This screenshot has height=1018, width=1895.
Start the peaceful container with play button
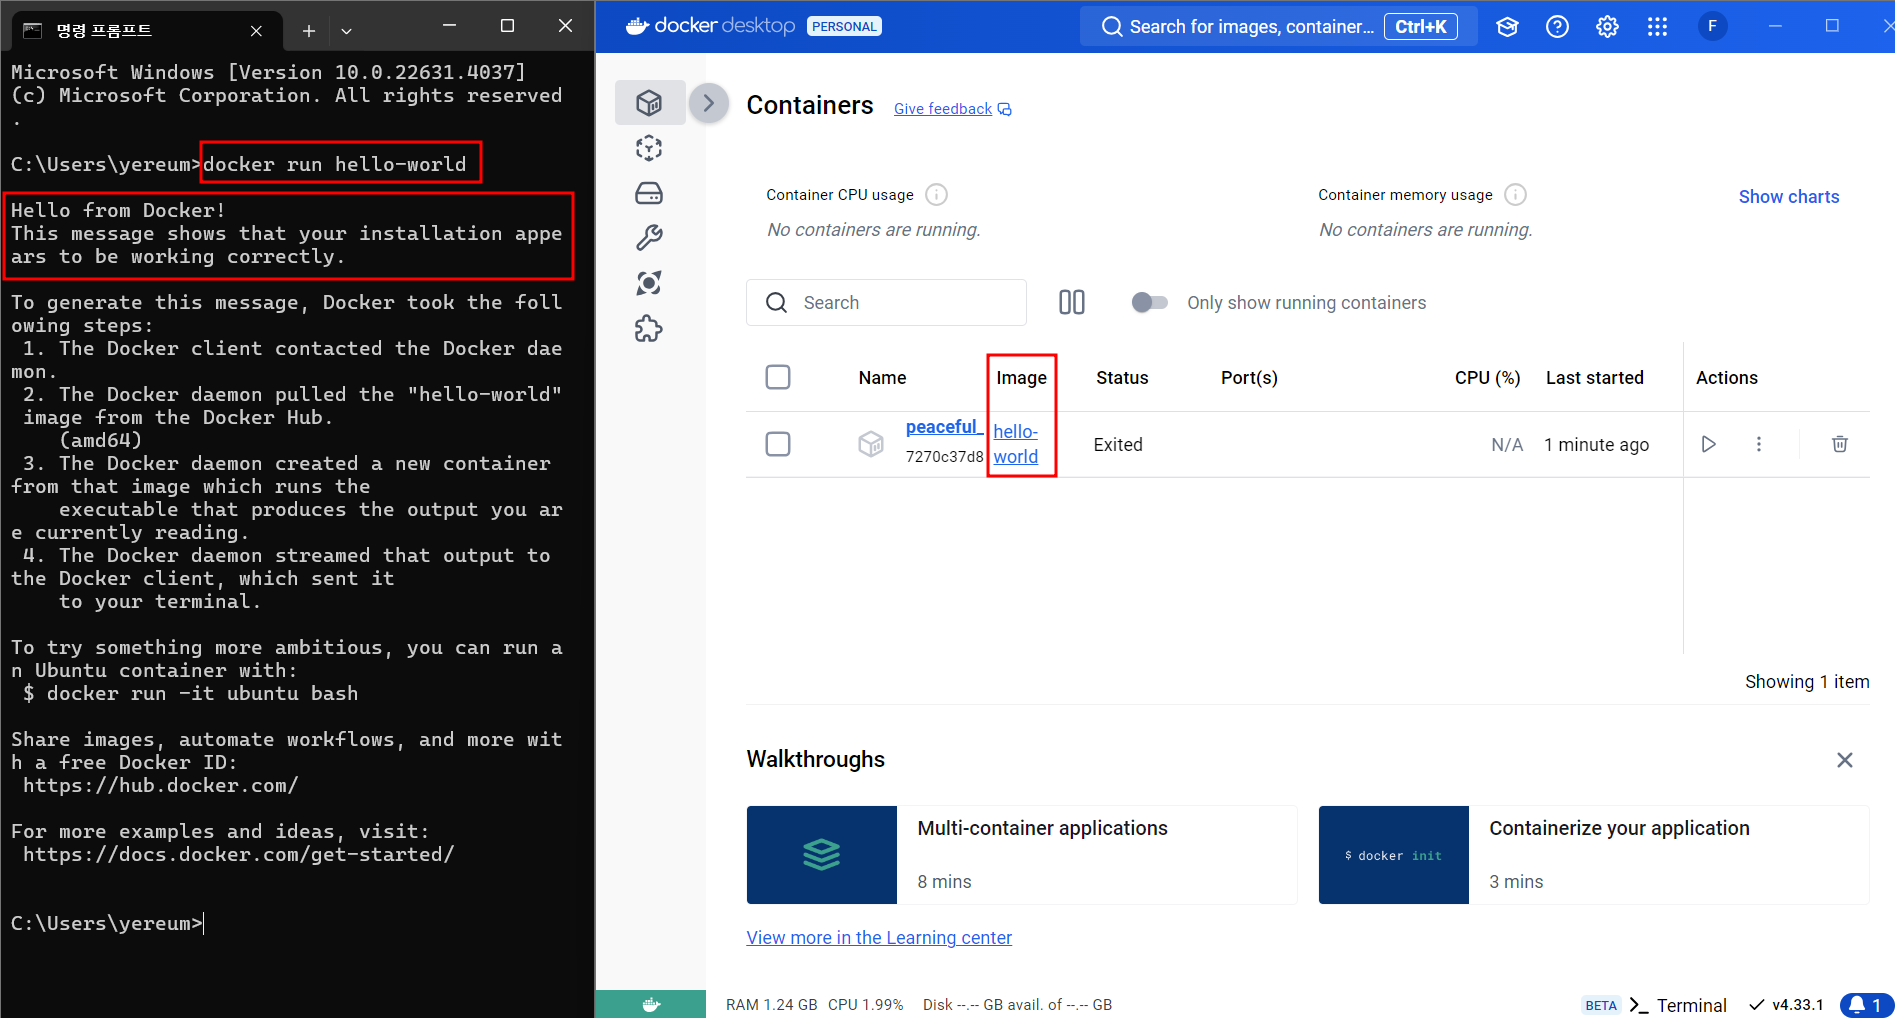1708,444
